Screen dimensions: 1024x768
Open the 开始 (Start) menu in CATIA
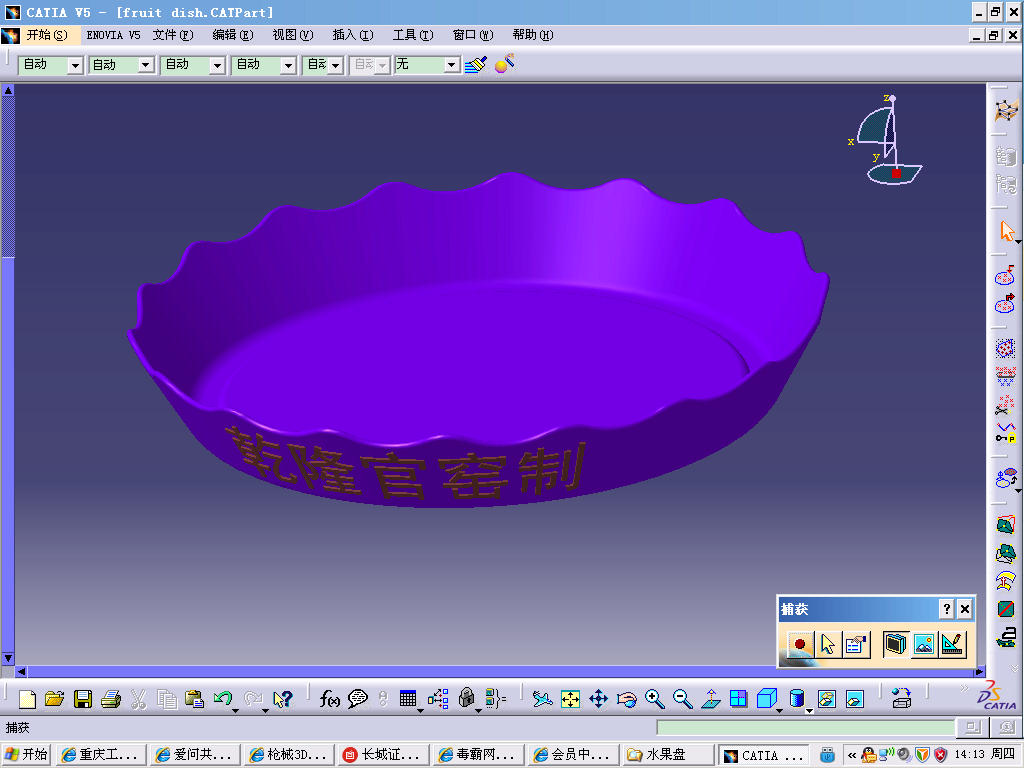click(x=46, y=35)
